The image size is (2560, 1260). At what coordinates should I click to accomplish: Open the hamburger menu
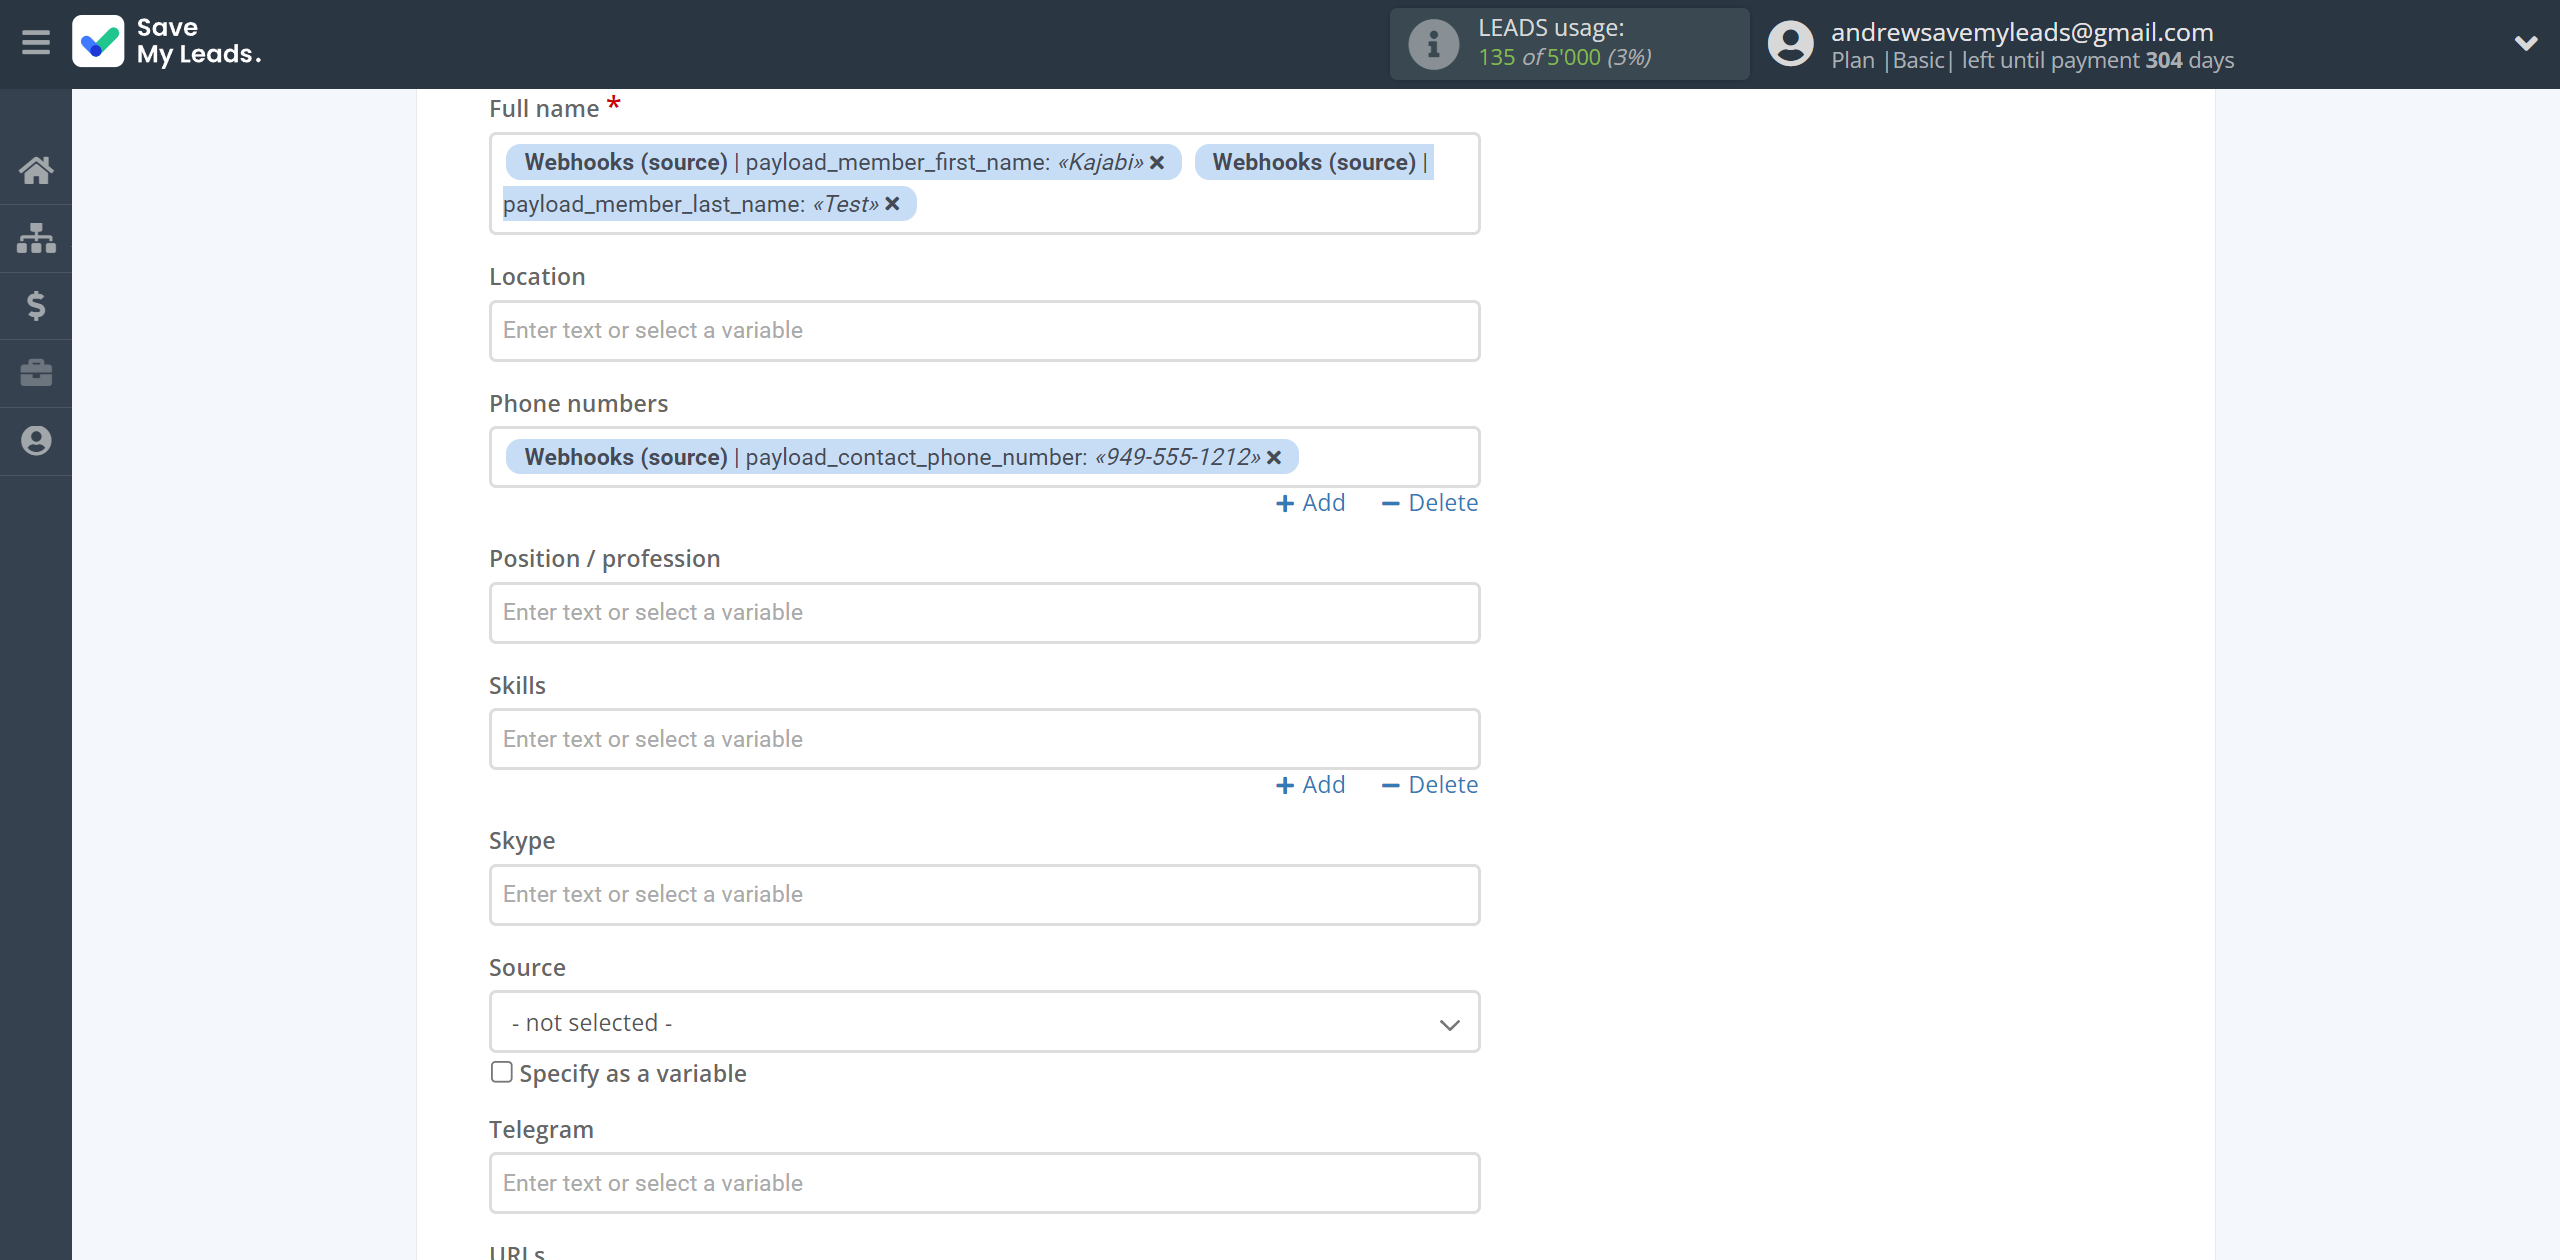pyautogui.click(x=36, y=43)
